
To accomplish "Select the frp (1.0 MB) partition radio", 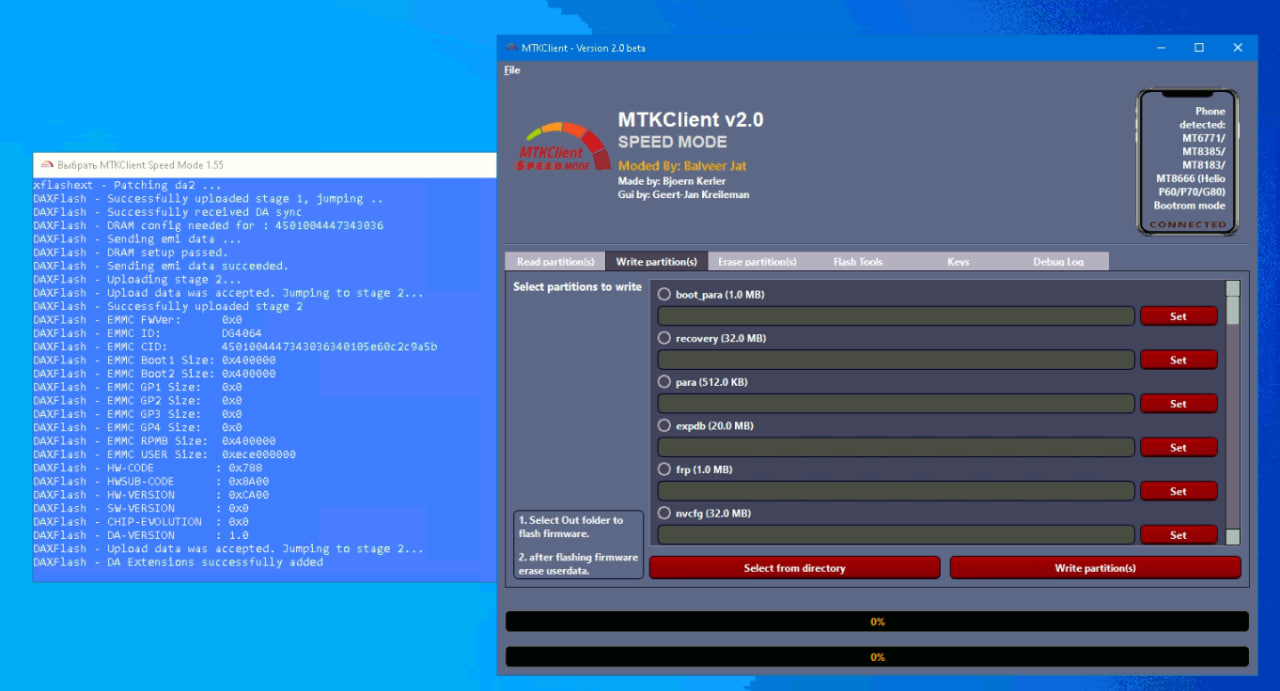I will (664, 469).
